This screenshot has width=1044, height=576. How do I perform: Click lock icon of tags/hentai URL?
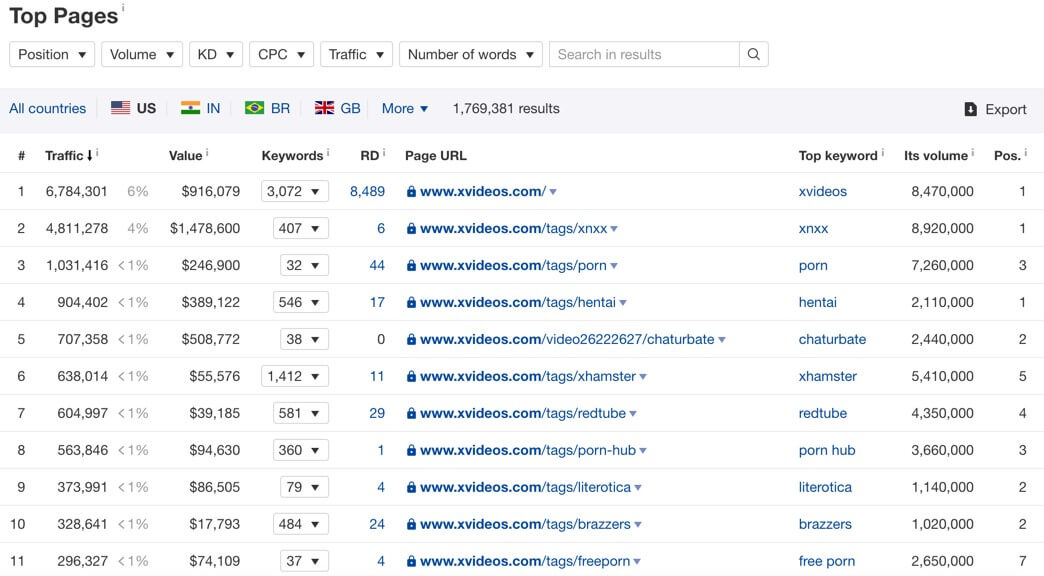pyautogui.click(x=411, y=302)
